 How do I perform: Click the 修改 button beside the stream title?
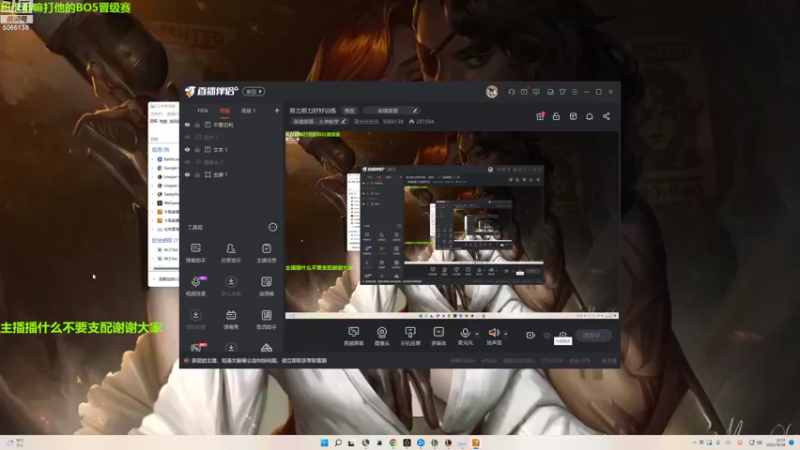(349, 110)
